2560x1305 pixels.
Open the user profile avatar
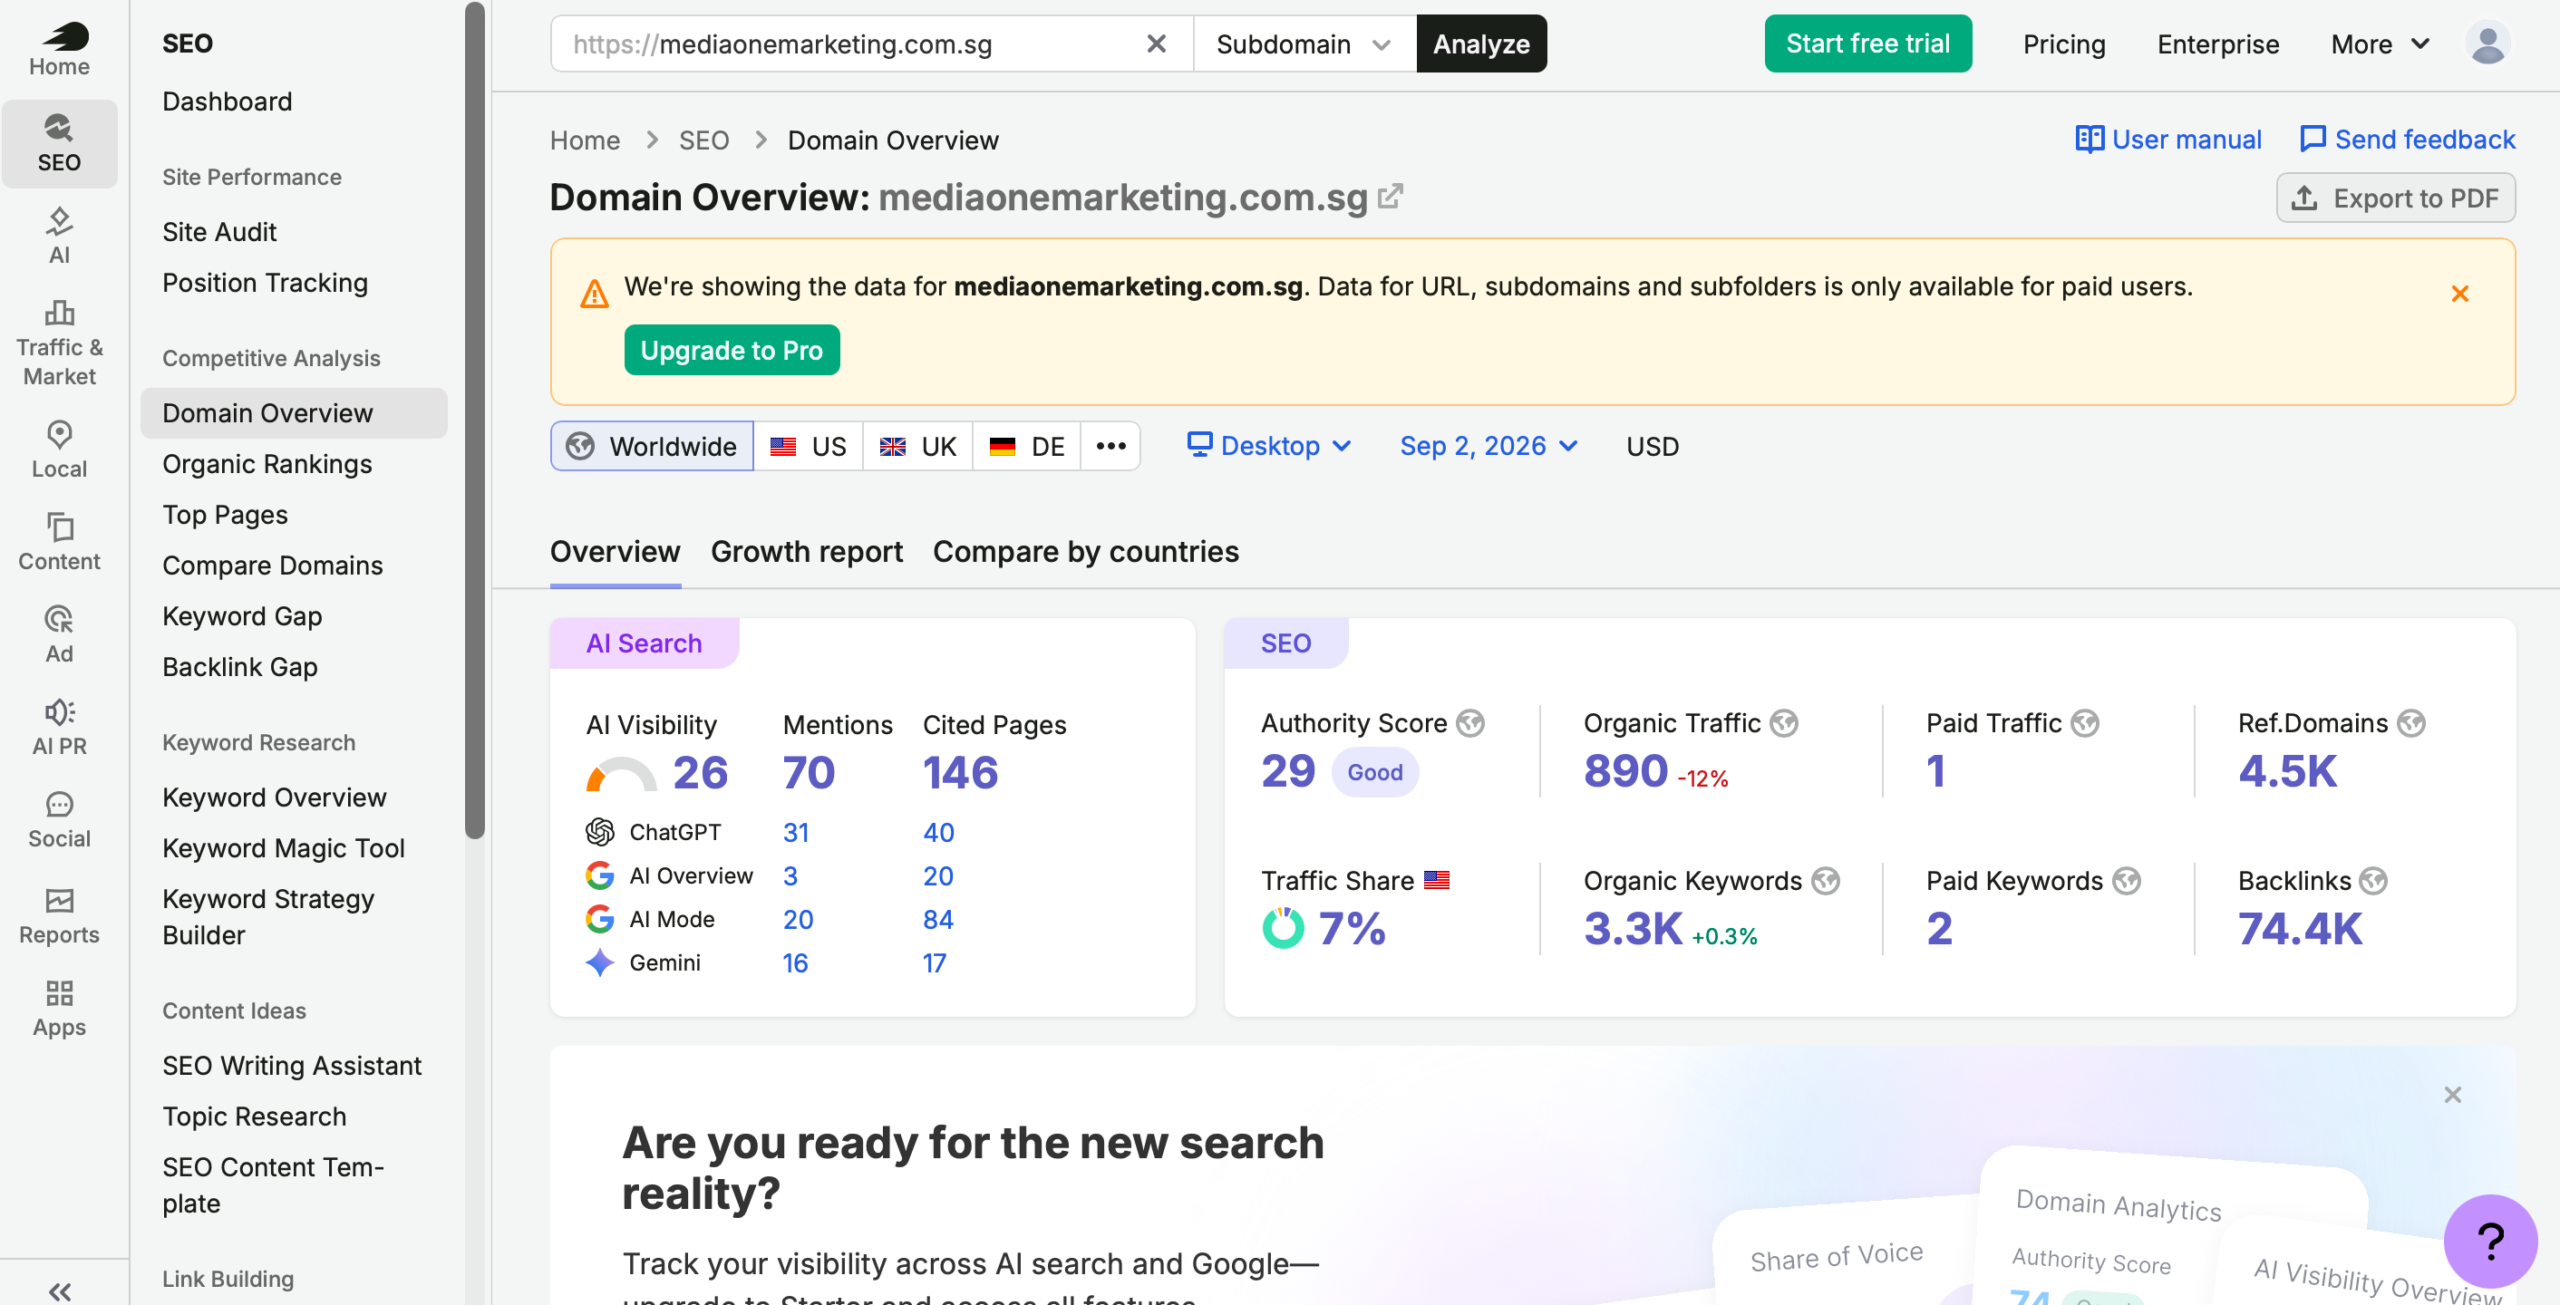click(2487, 44)
